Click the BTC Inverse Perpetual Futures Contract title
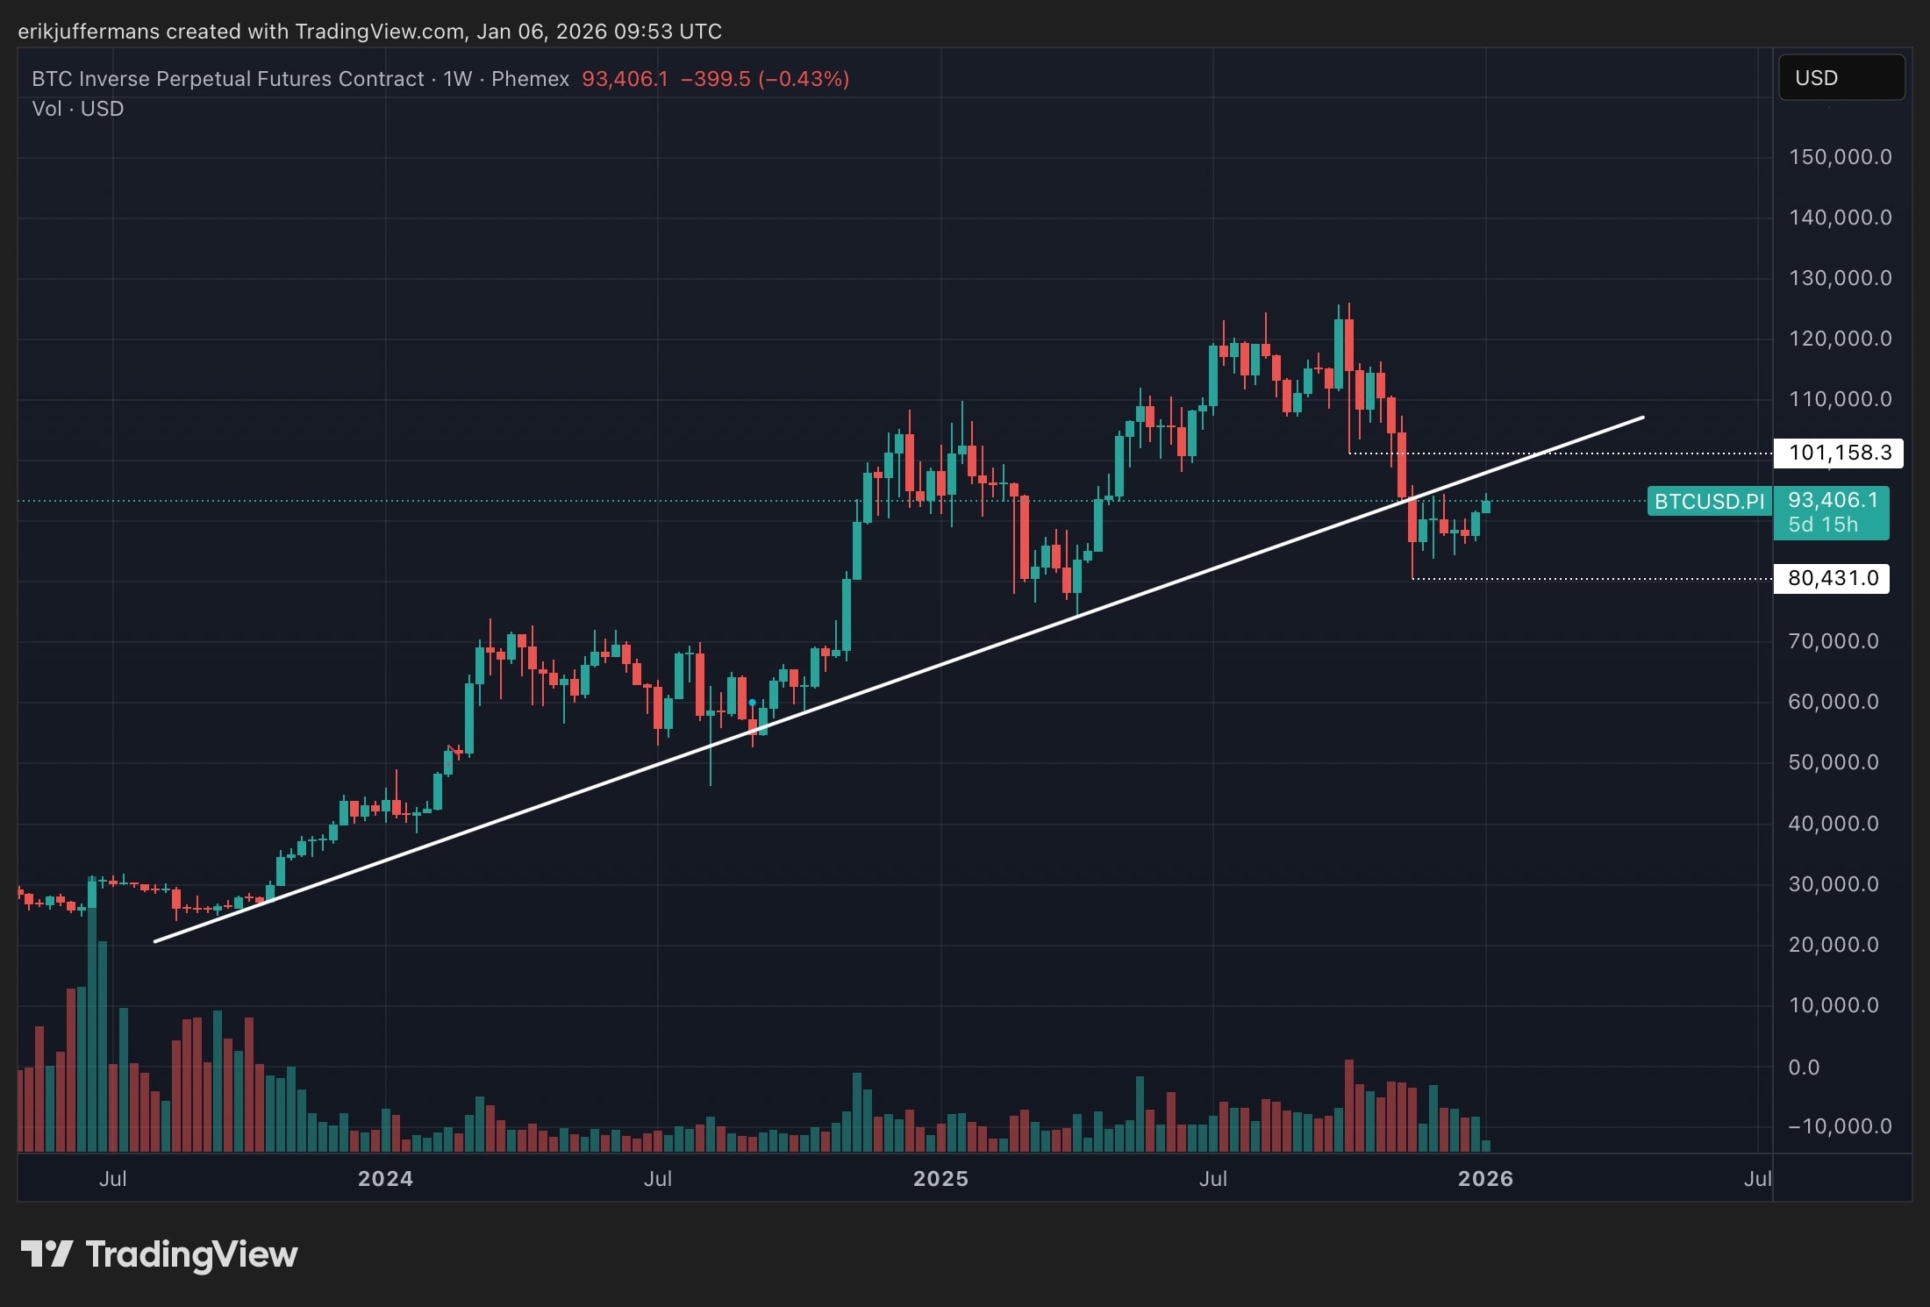 pyautogui.click(x=228, y=79)
